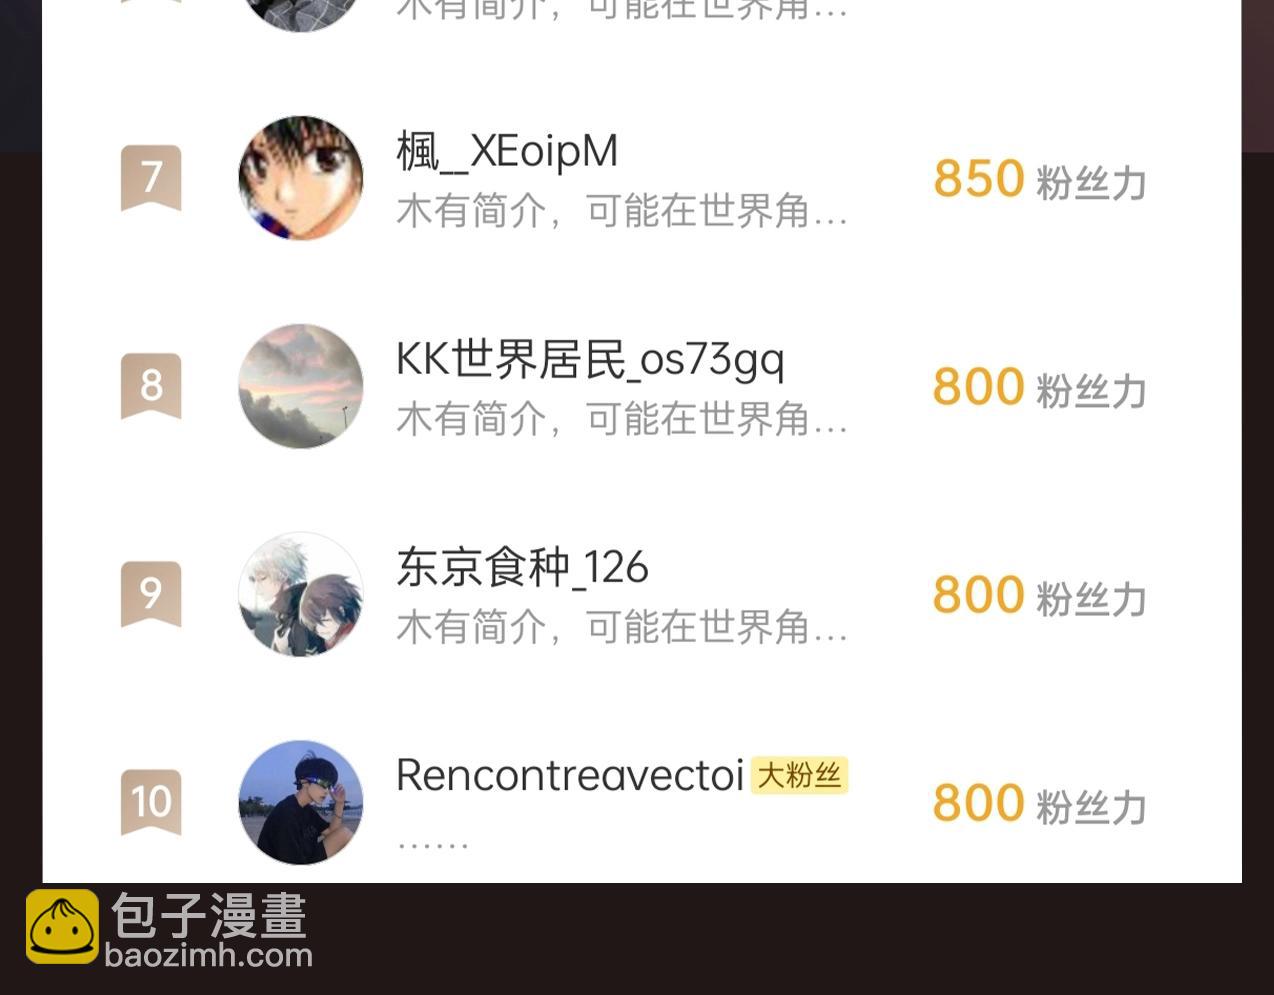Open the baozimh.com watermark link
Image resolution: width=1274 pixels, height=995 pixels.
(209, 956)
